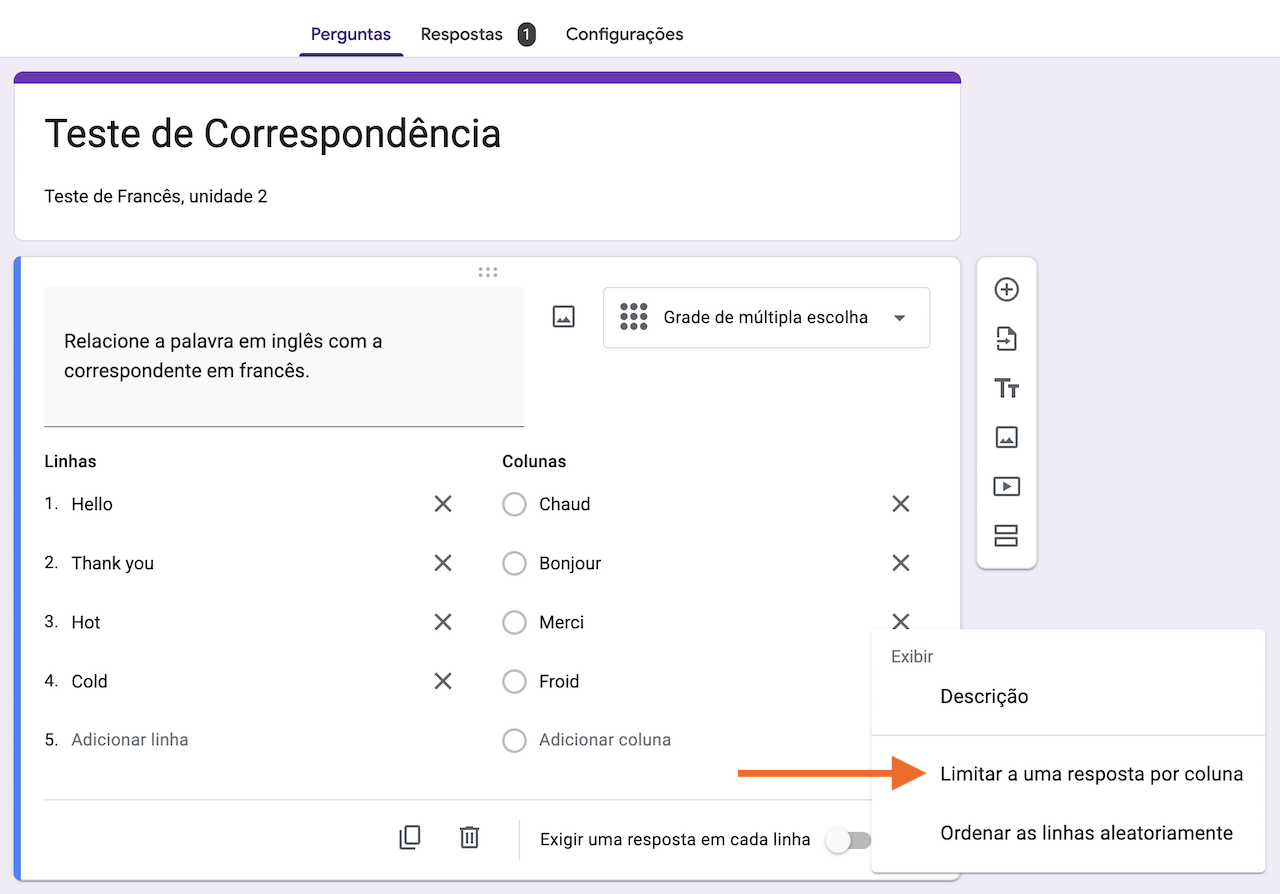The width and height of the screenshot is (1280, 894).
Task: Add a new section to the form
Action: pos(1006,536)
